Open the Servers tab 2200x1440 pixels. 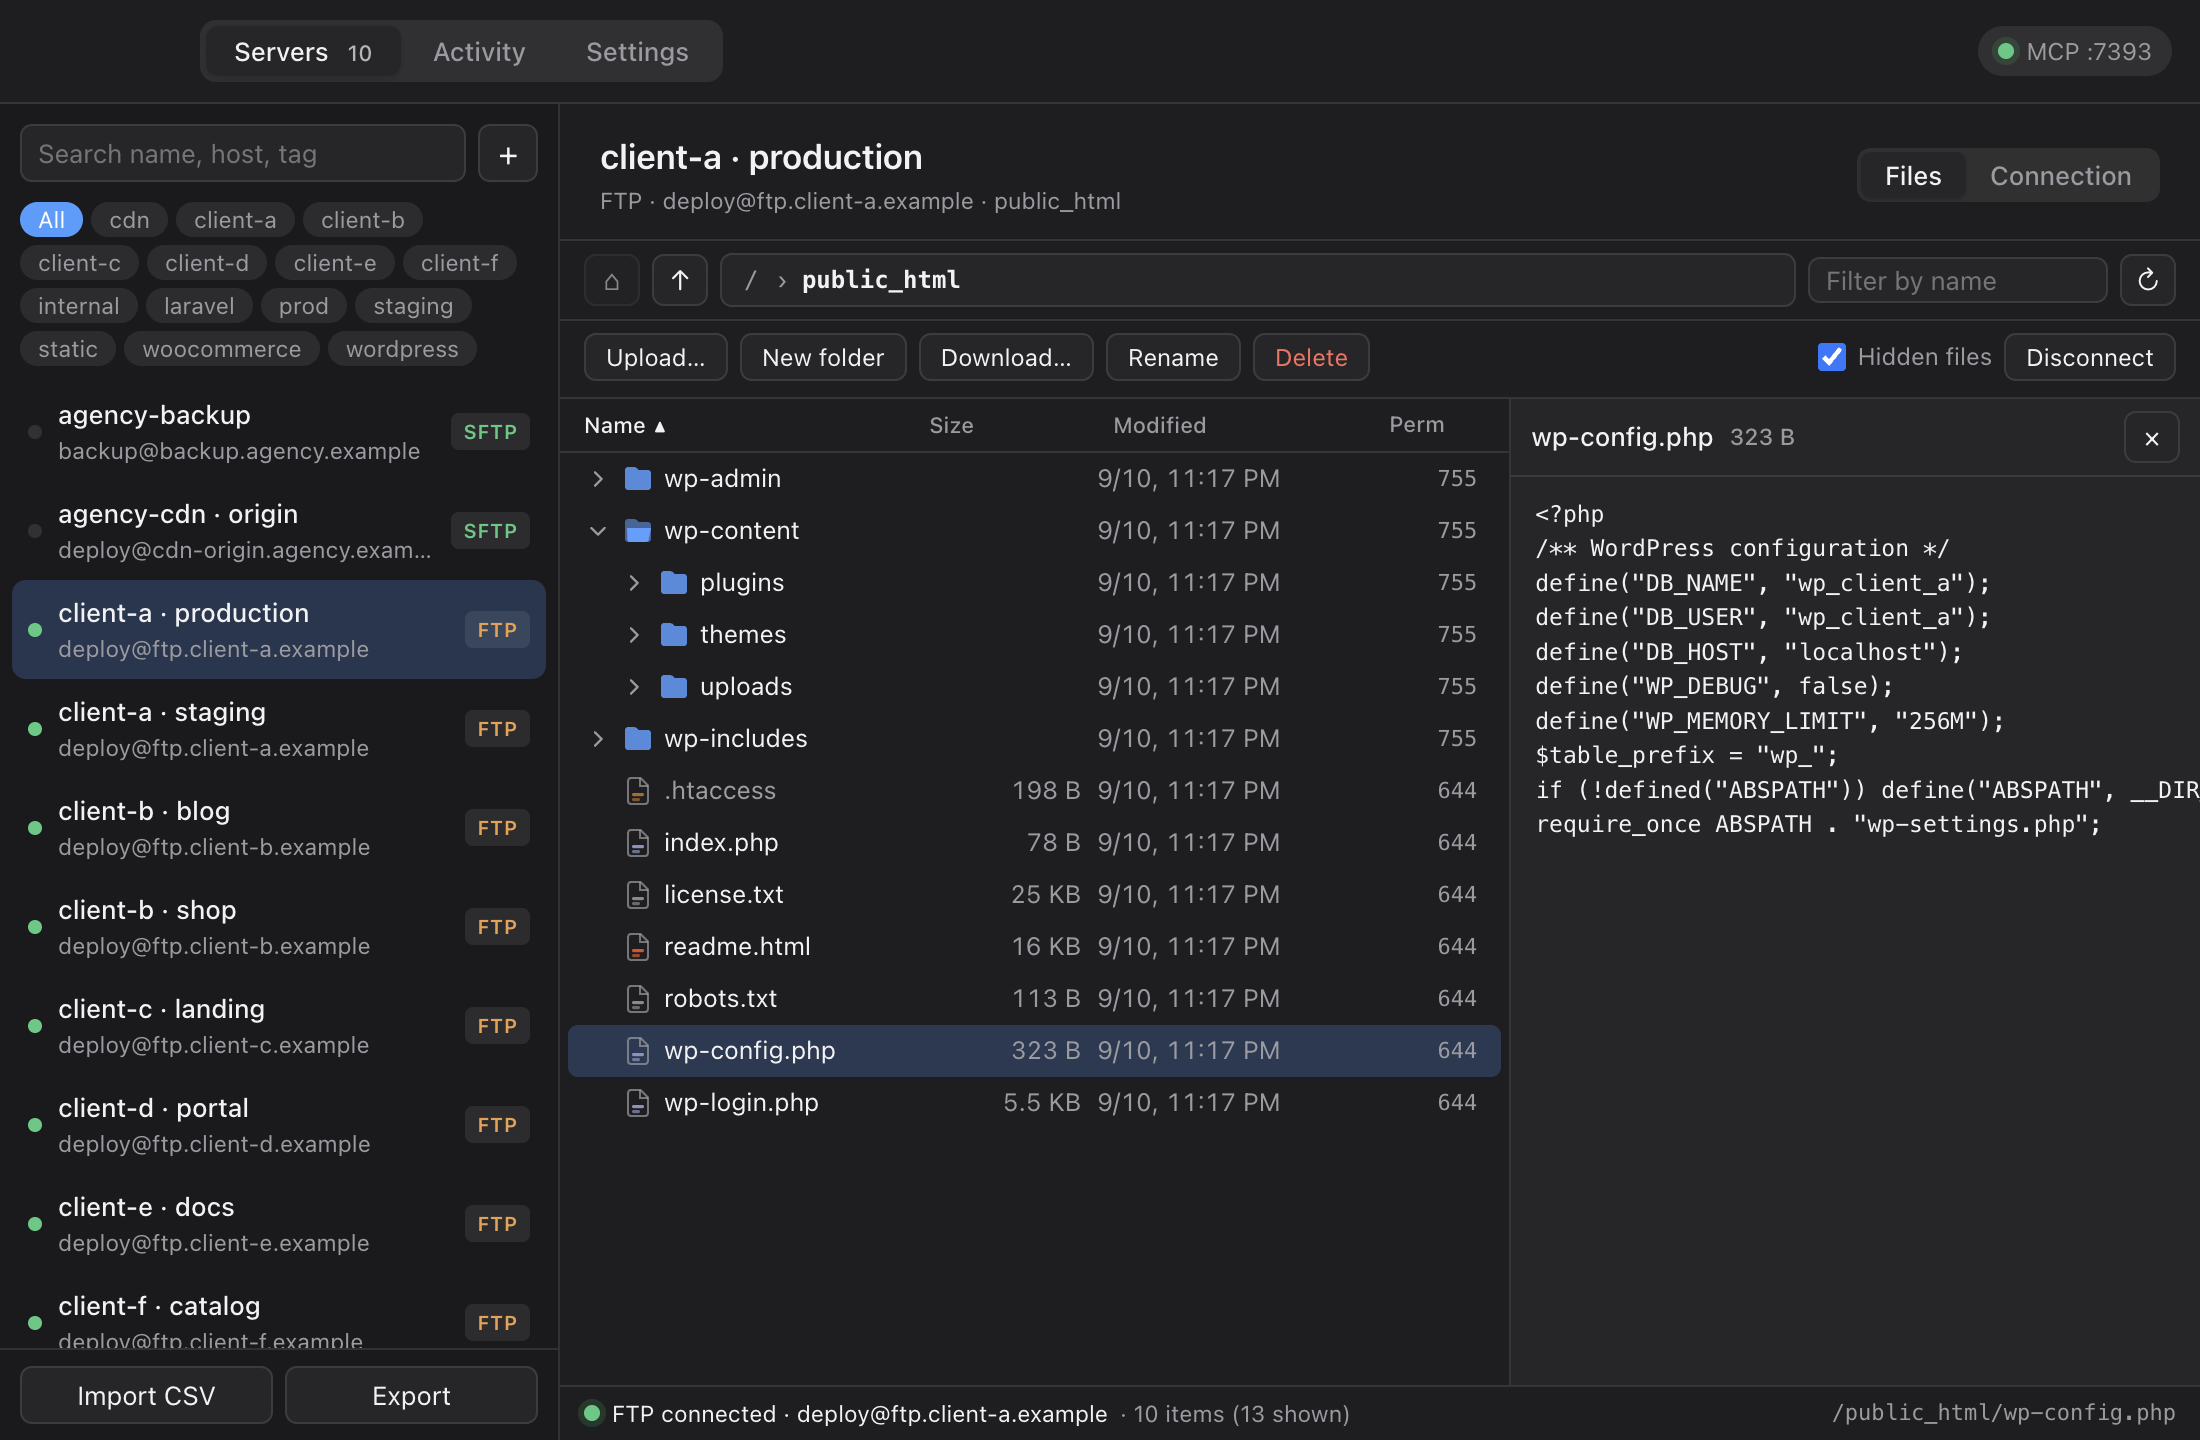click(x=303, y=52)
